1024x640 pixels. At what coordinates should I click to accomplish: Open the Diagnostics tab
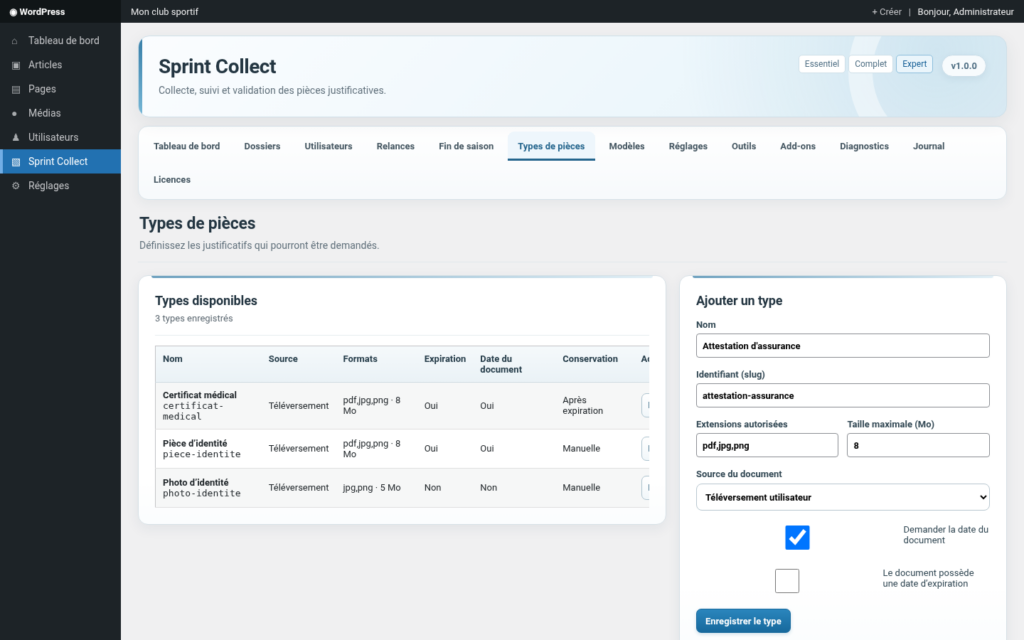click(864, 146)
